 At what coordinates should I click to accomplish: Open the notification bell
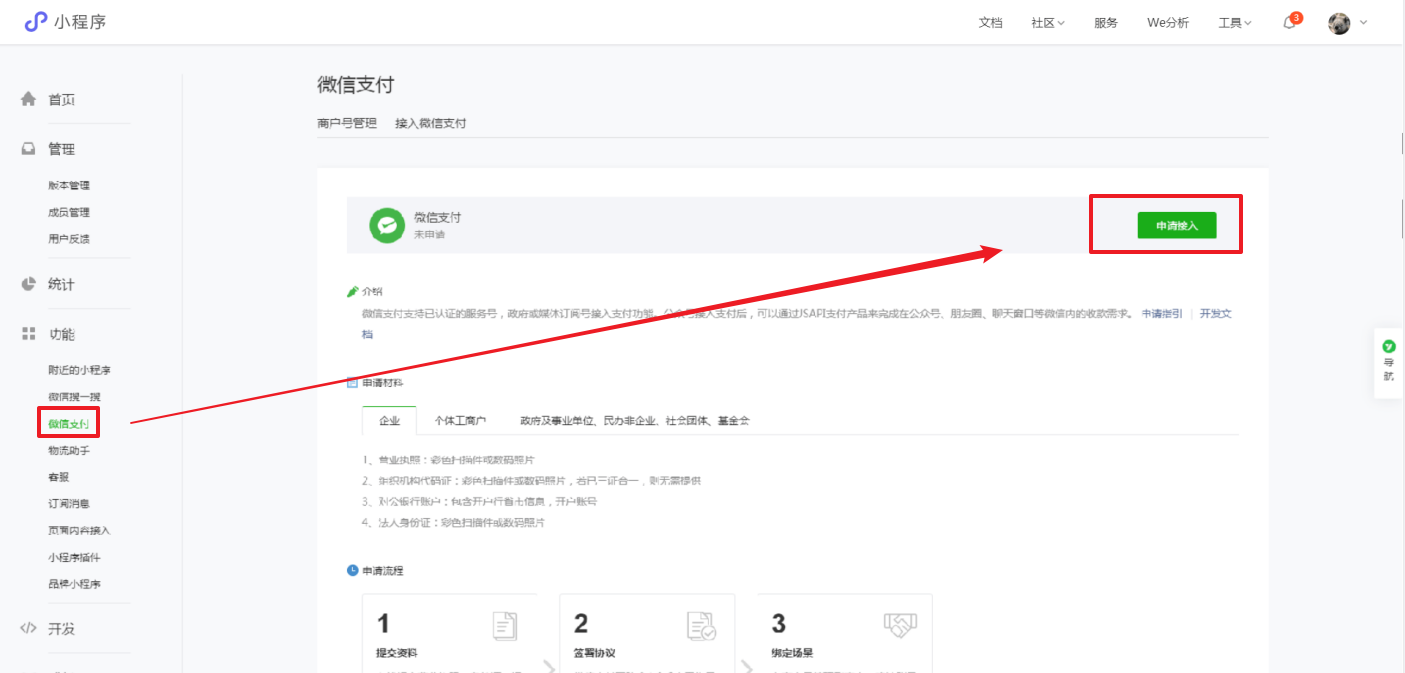click(x=1290, y=23)
